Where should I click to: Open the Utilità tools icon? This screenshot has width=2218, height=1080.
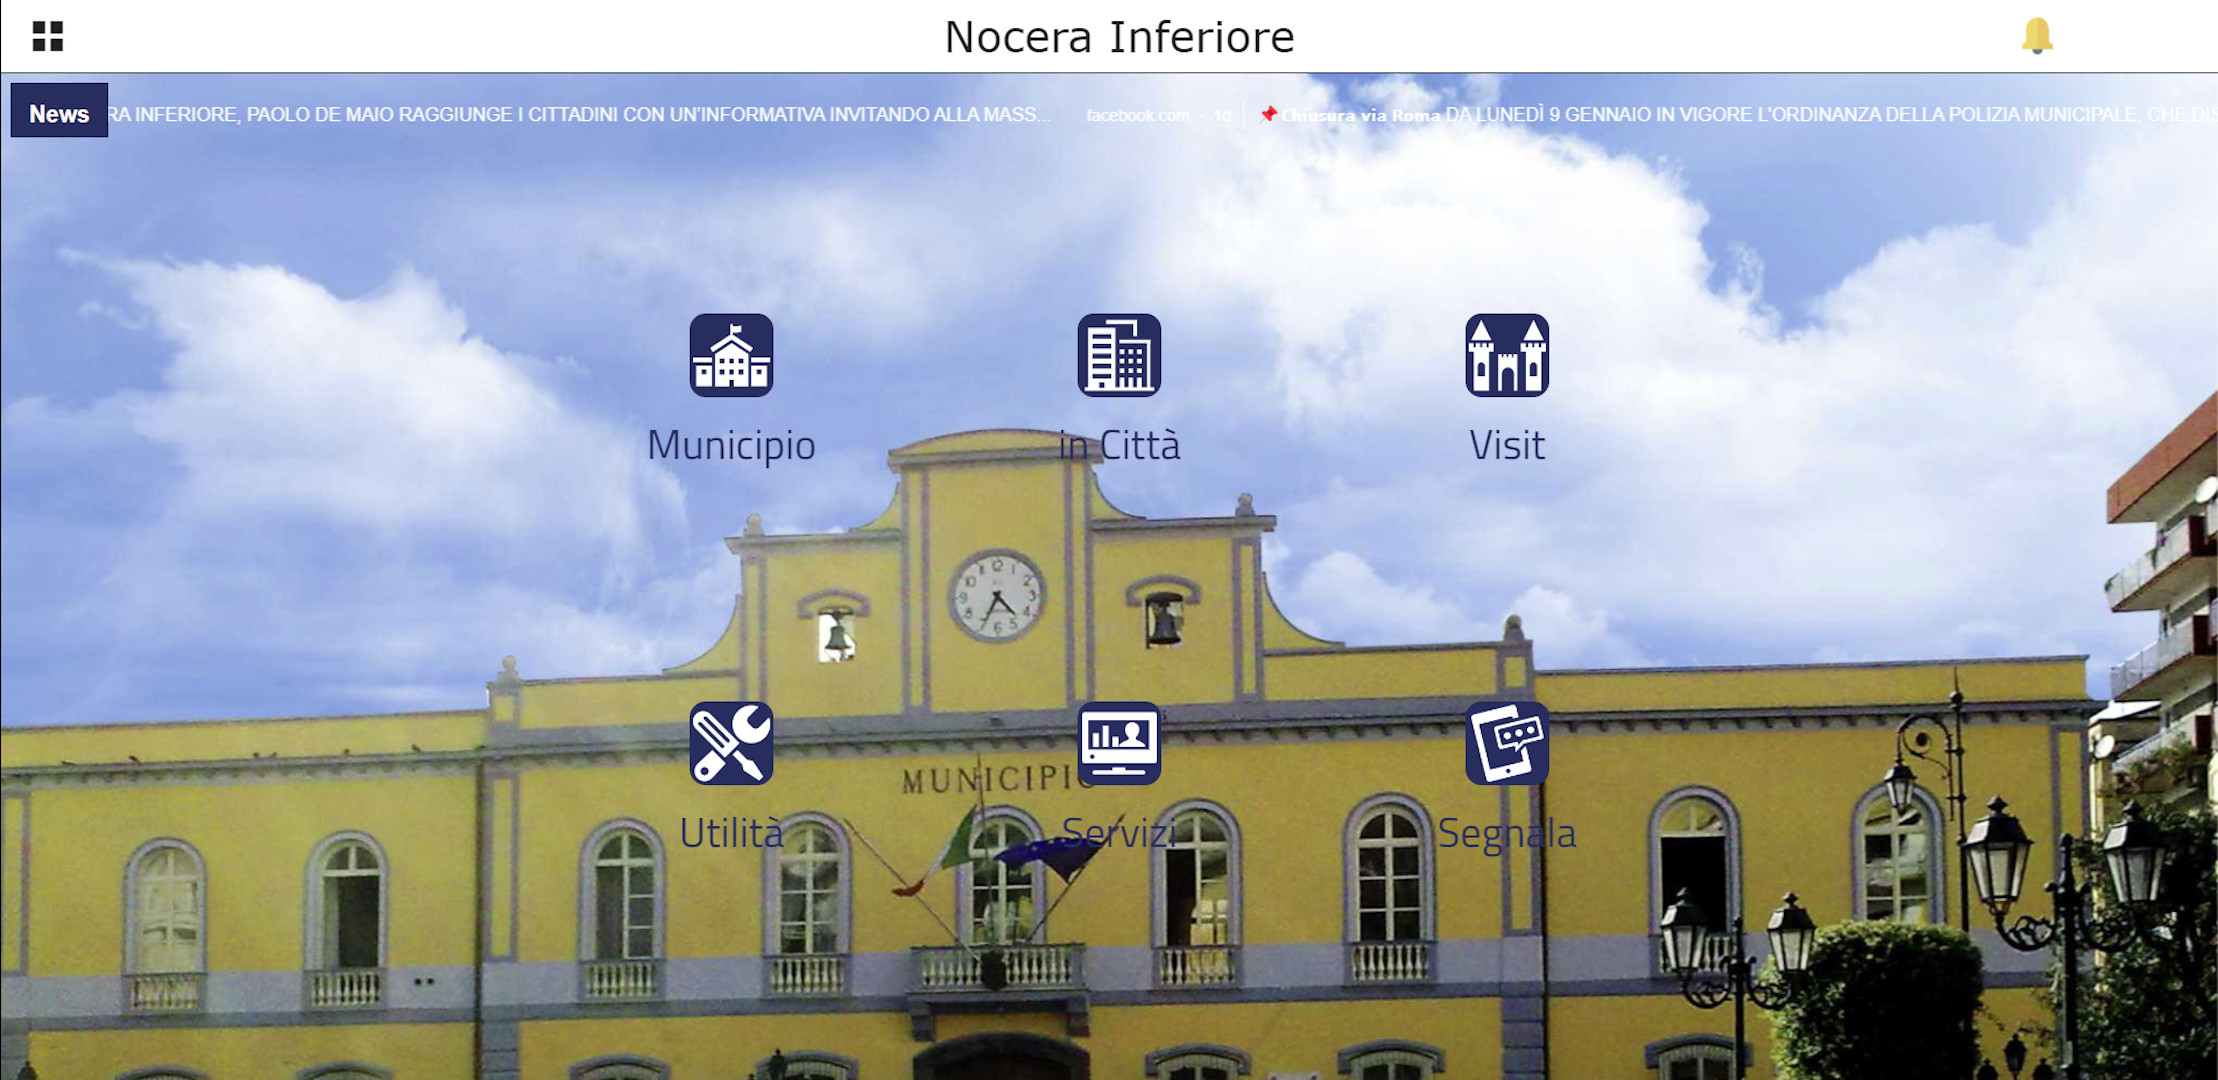click(731, 743)
